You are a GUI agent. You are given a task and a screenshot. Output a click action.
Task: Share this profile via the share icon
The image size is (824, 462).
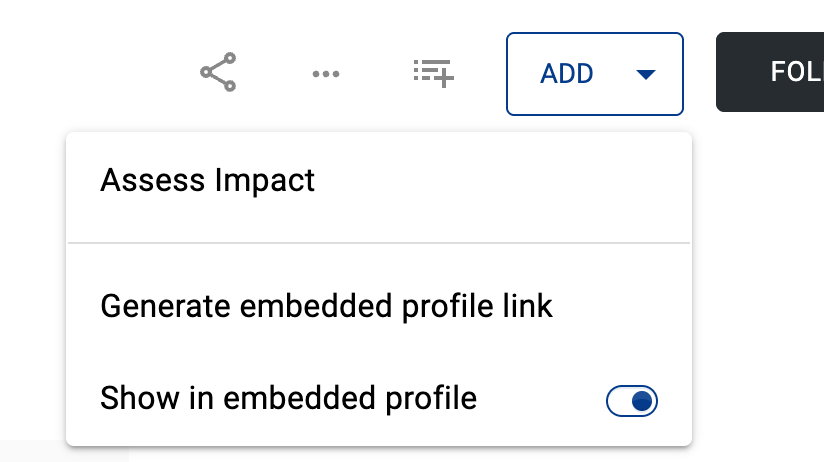218,73
